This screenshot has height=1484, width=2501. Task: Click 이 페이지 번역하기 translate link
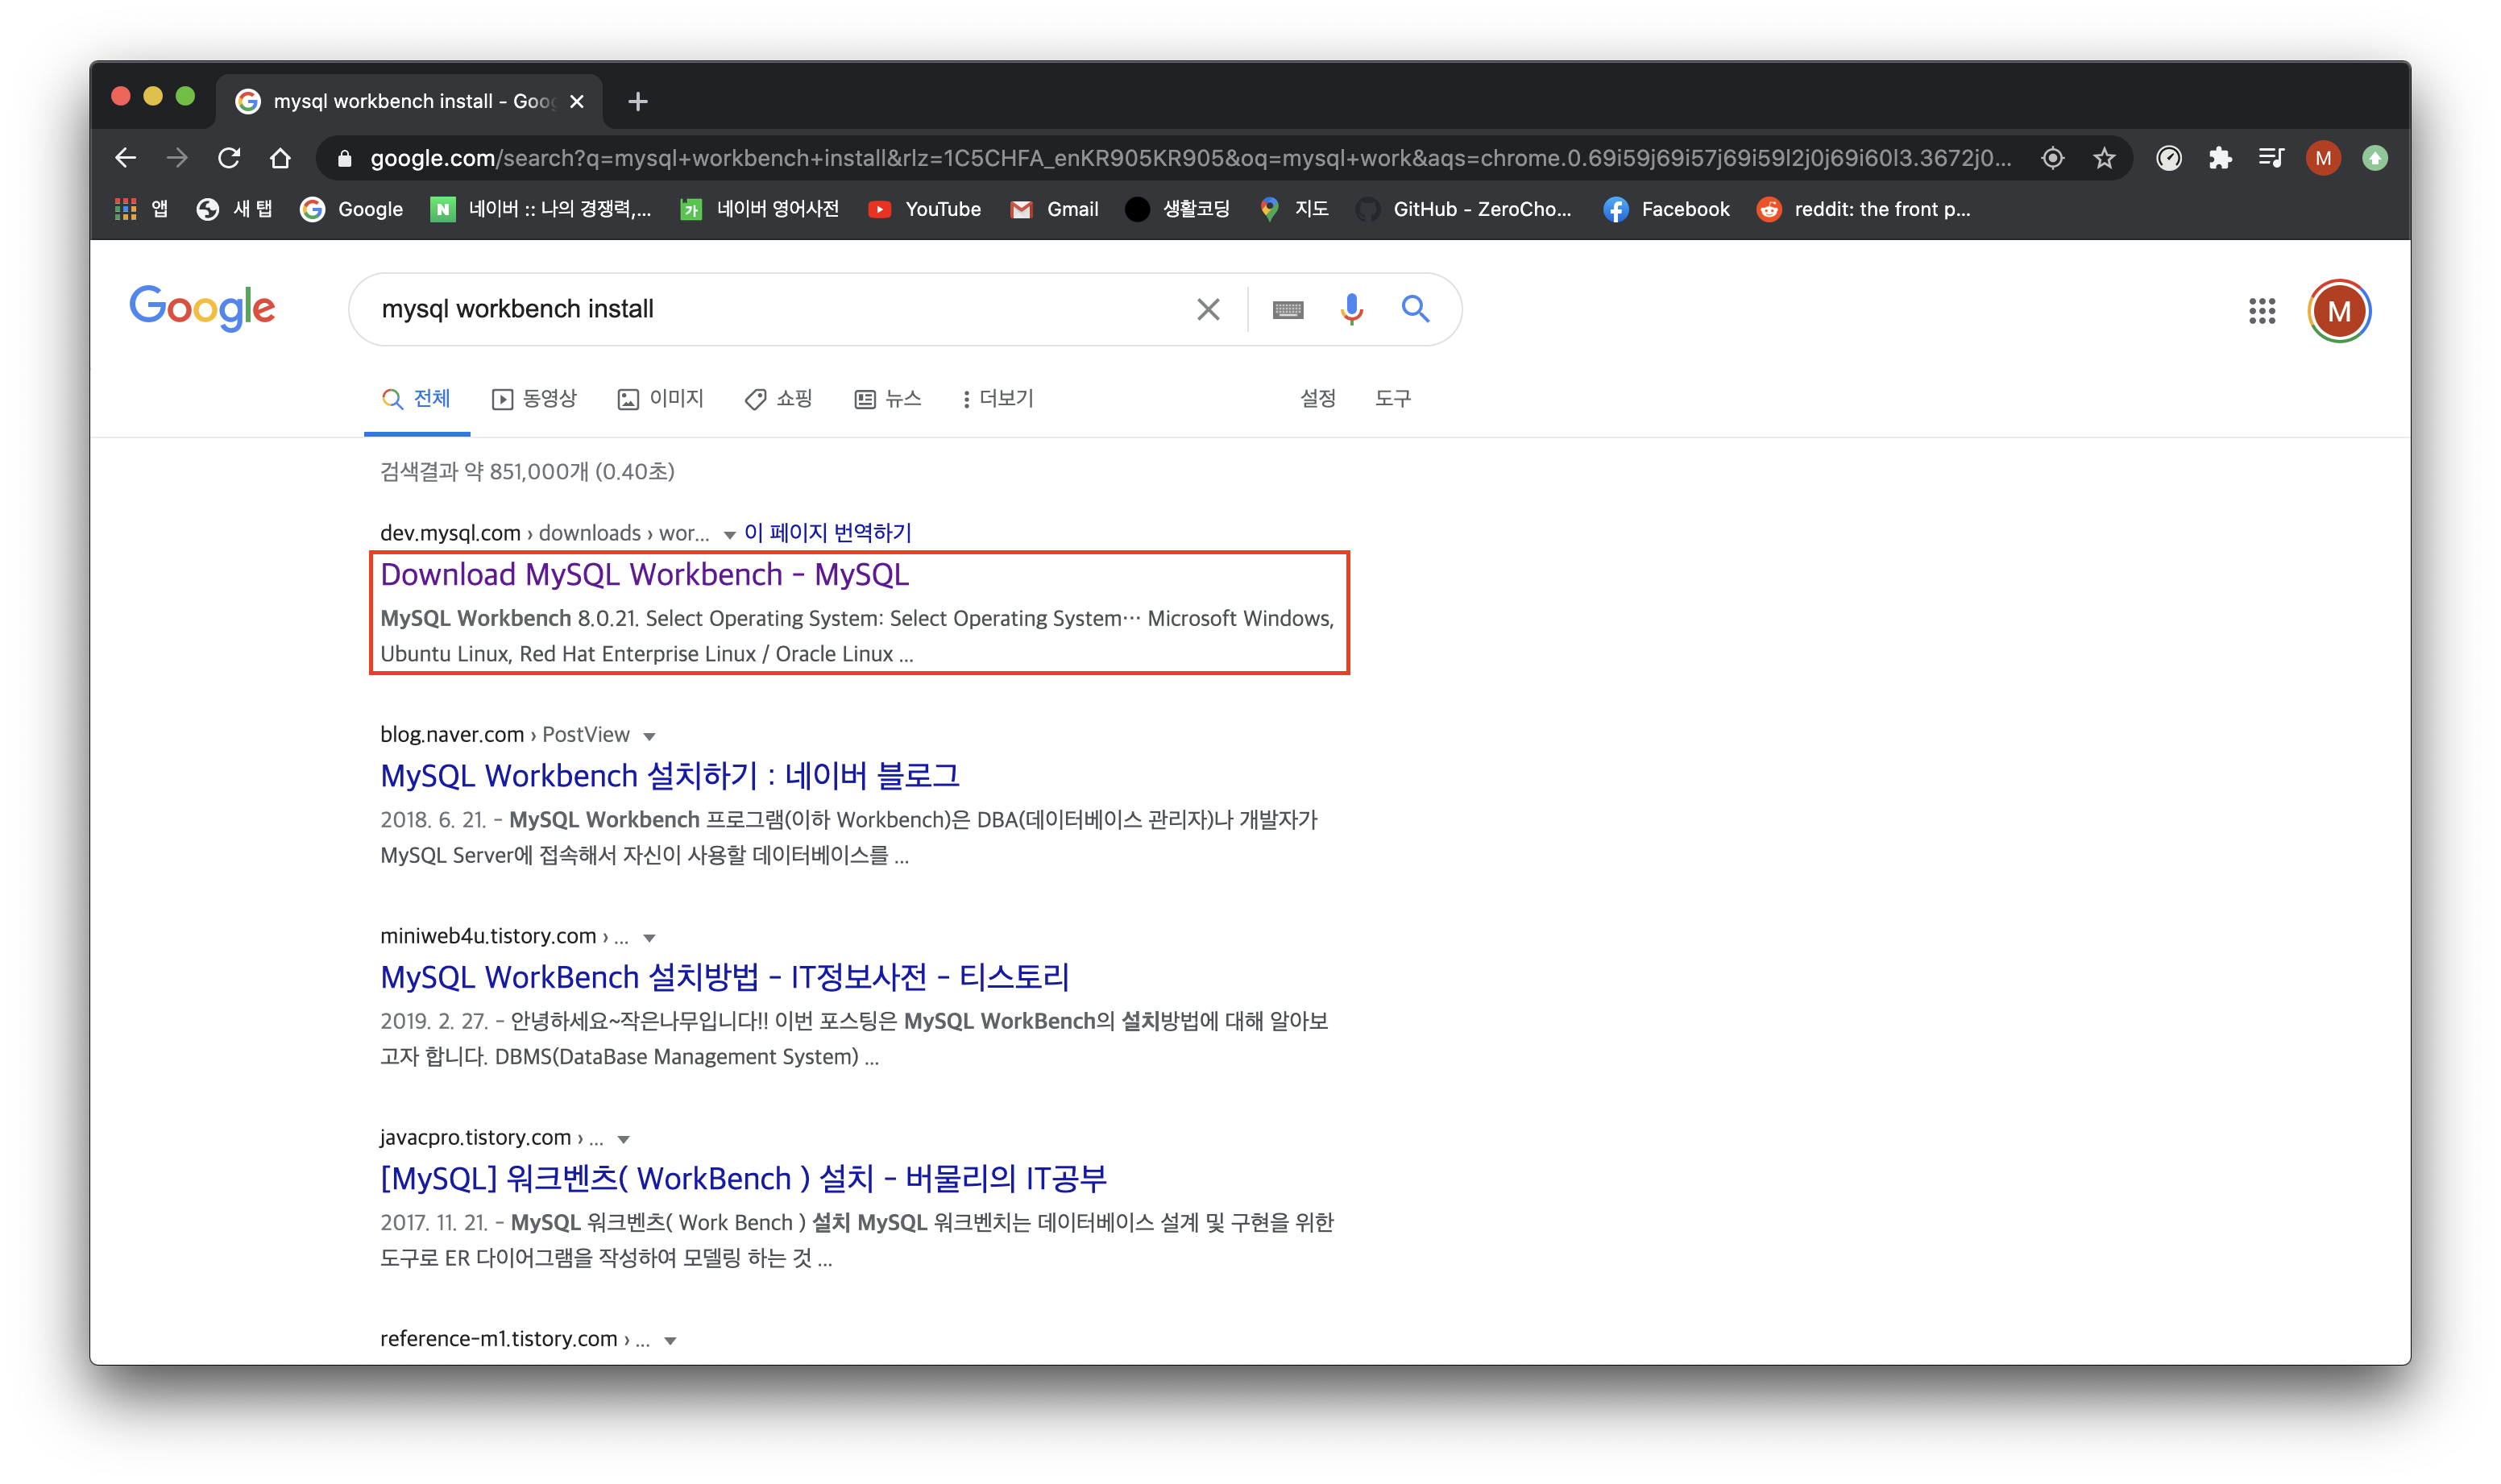[827, 533]
